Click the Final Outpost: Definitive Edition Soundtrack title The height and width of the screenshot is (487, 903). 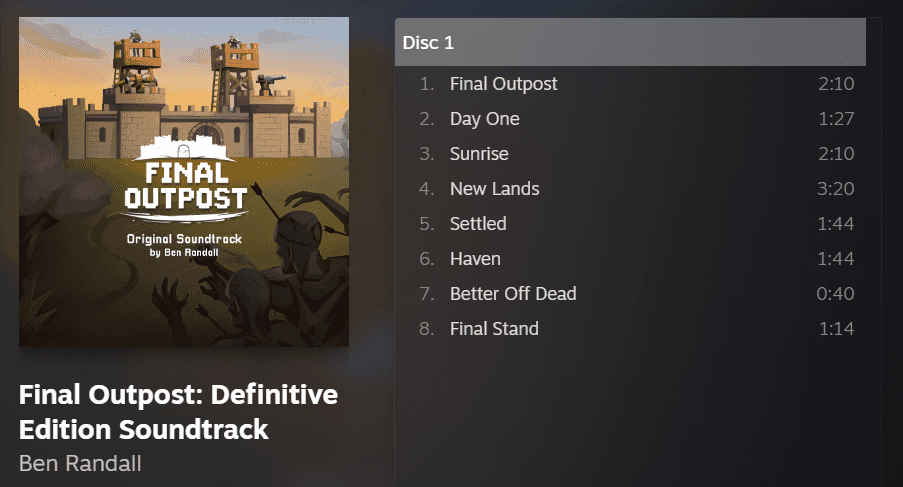(x=179, y=412)
